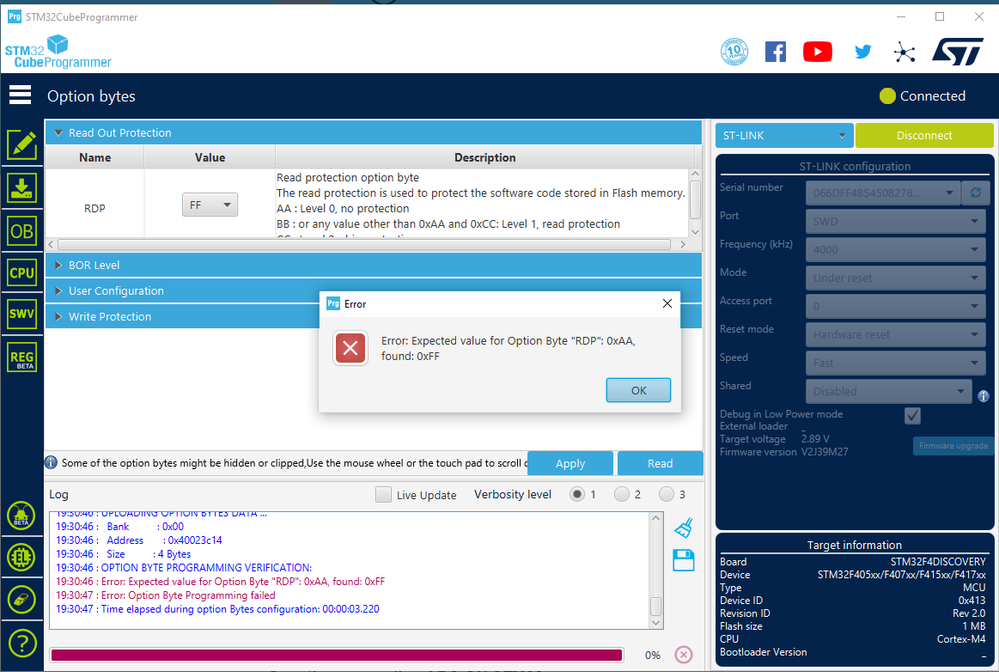This screenshot has width=999, height=672.
Task: Click the RDP description vertical scrollbar
Action: (695, 203)
